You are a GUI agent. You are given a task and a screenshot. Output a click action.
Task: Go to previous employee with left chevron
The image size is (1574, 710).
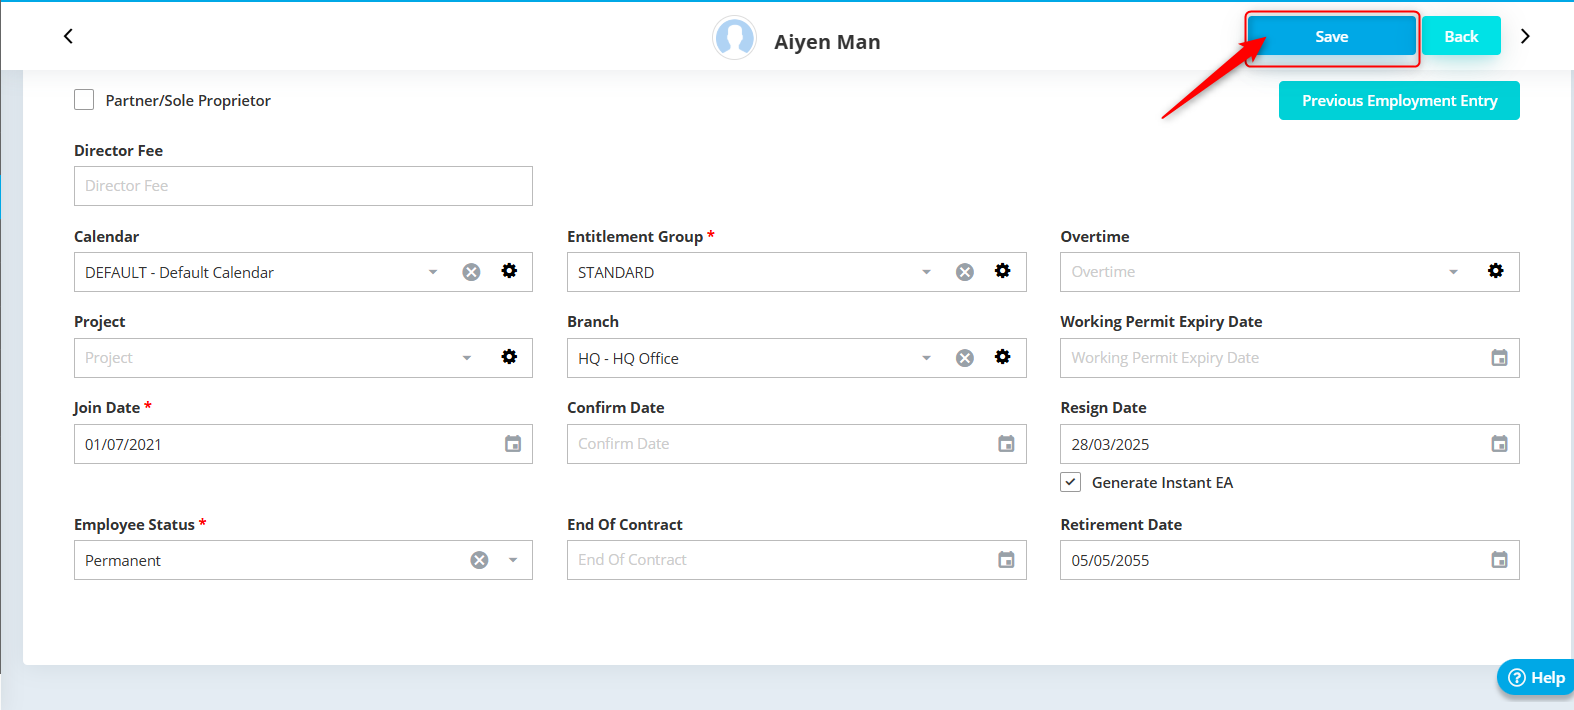point(68,36)
